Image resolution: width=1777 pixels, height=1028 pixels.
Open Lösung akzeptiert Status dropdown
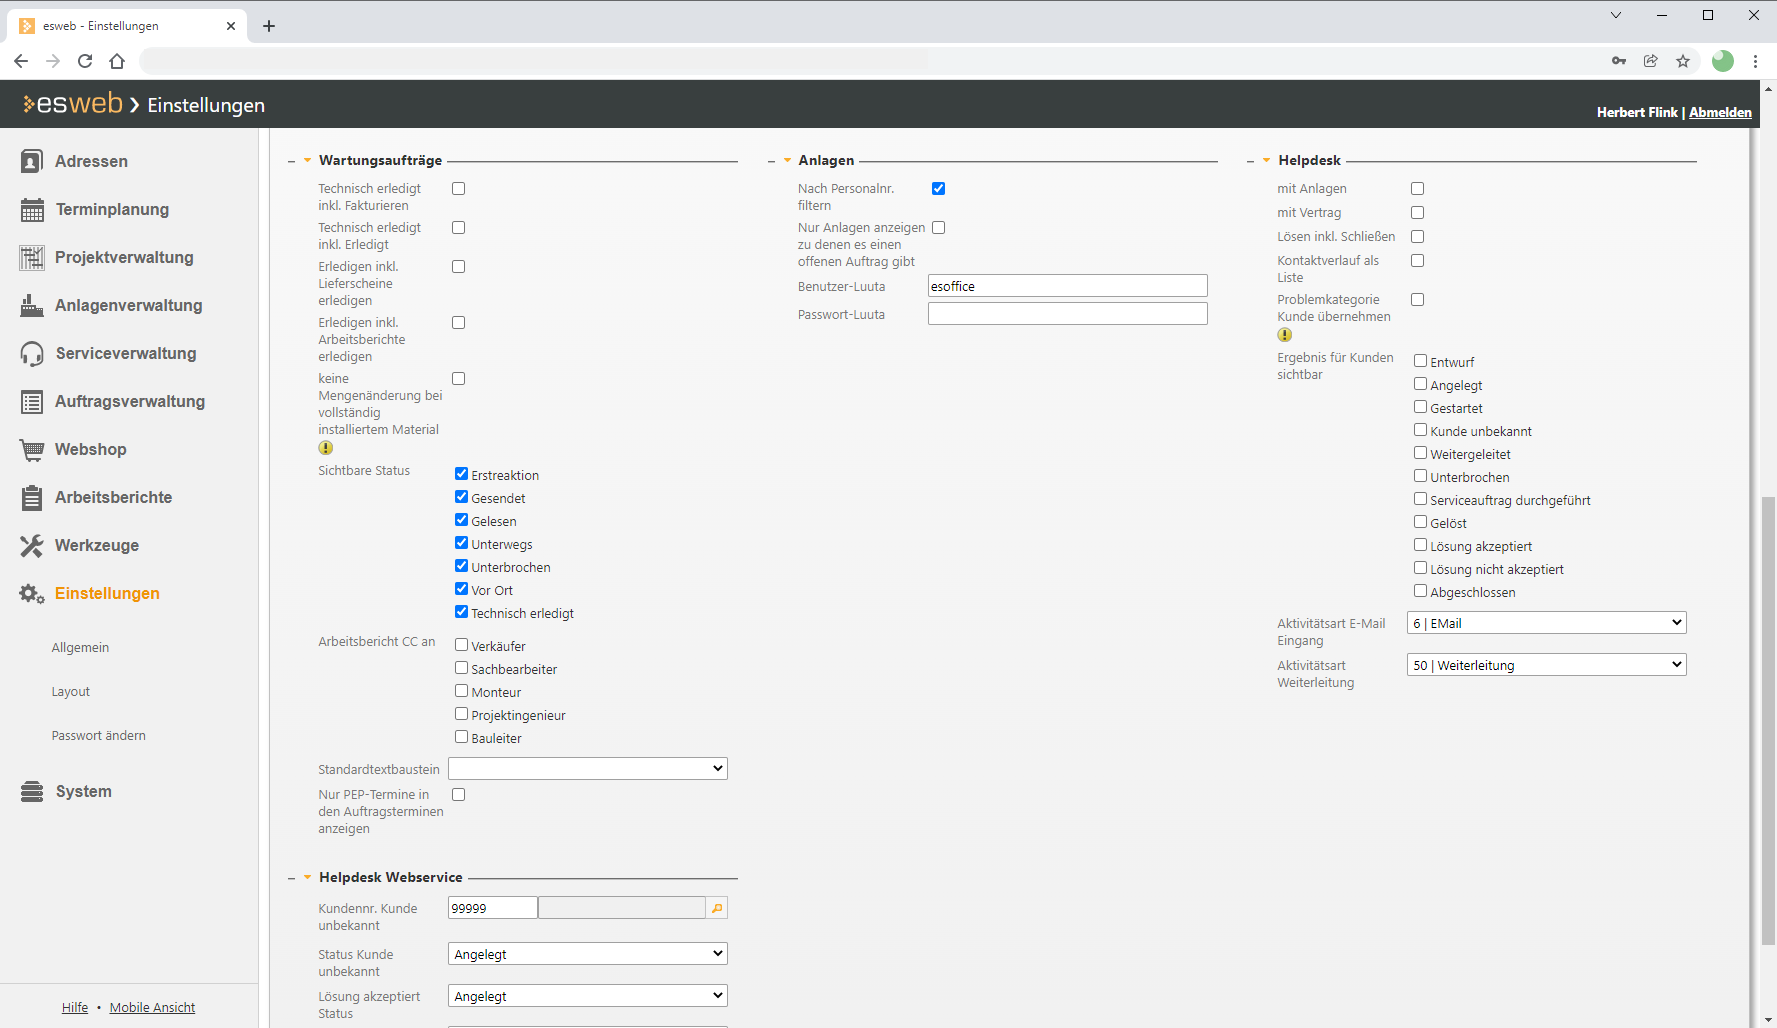[588, 995]
